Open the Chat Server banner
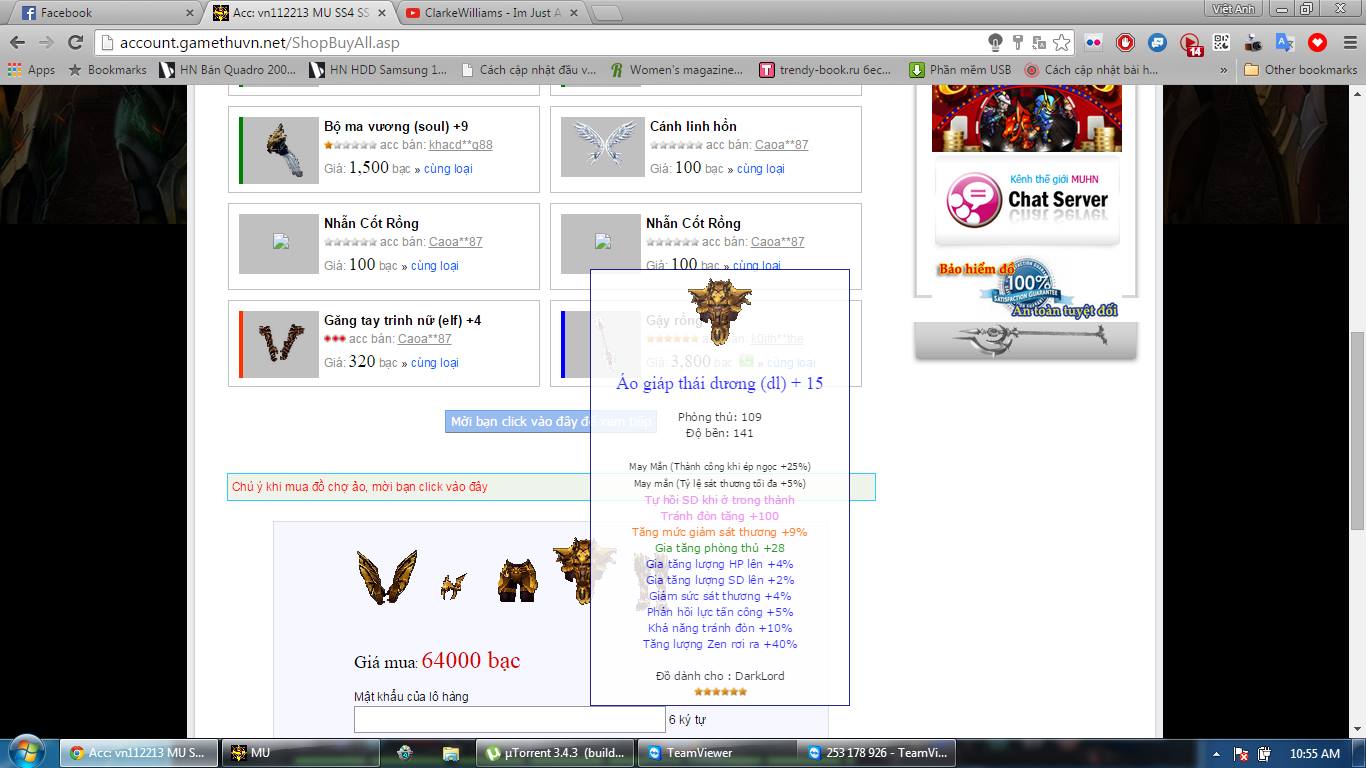This screenshot has width=1366, height=768. (1027, 200)
